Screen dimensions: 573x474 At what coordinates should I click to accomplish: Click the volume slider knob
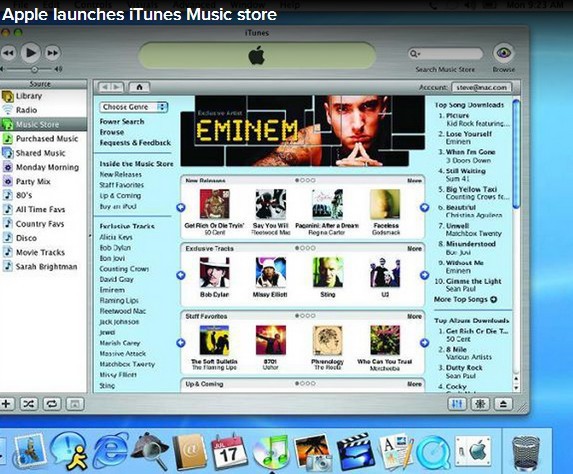34,69
